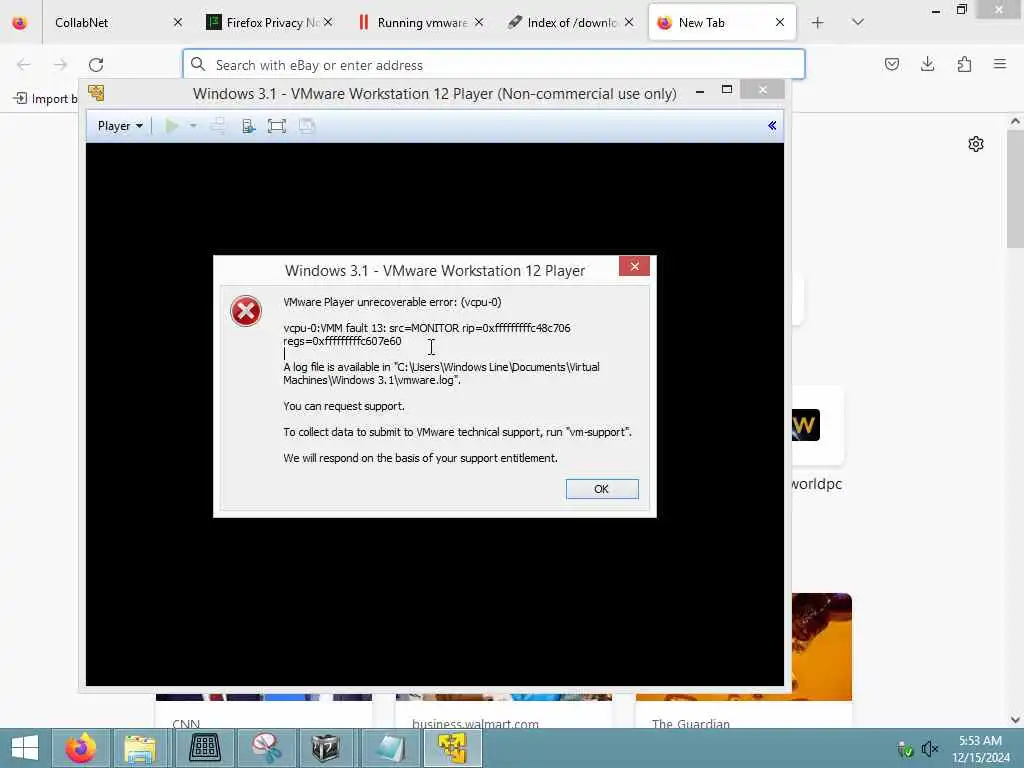
Task: Click the Firefox page scrollbar thumb
Action: [x=1015, y=189]
